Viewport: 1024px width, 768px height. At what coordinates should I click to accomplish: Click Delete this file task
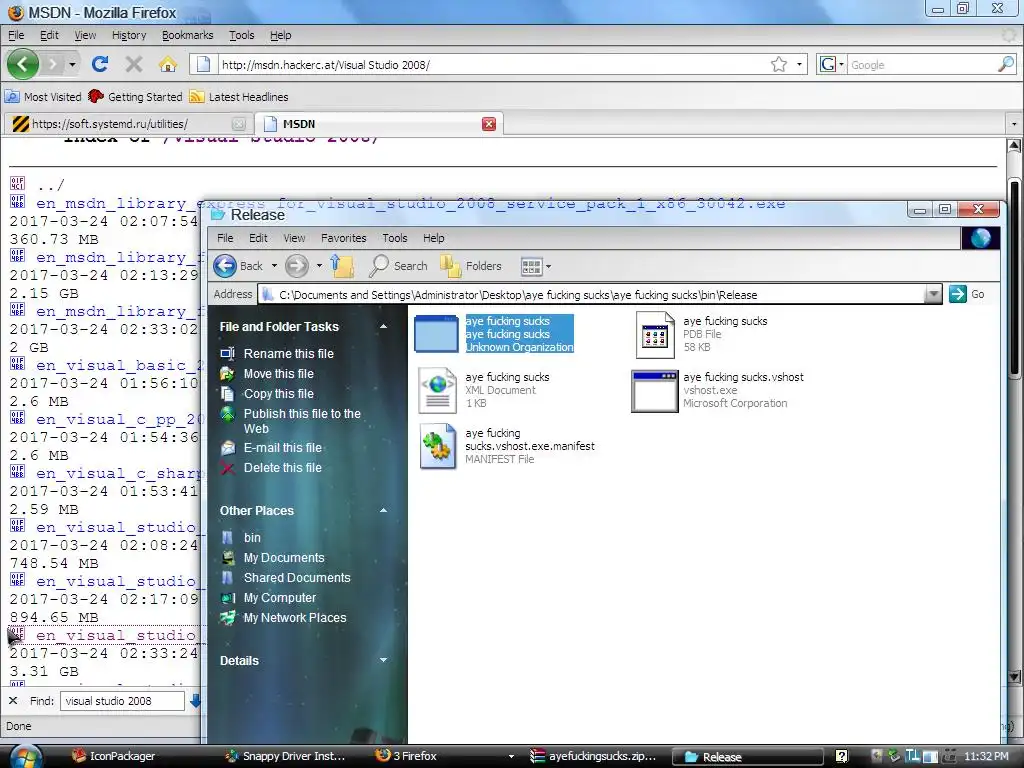click(x=283, y=468)
